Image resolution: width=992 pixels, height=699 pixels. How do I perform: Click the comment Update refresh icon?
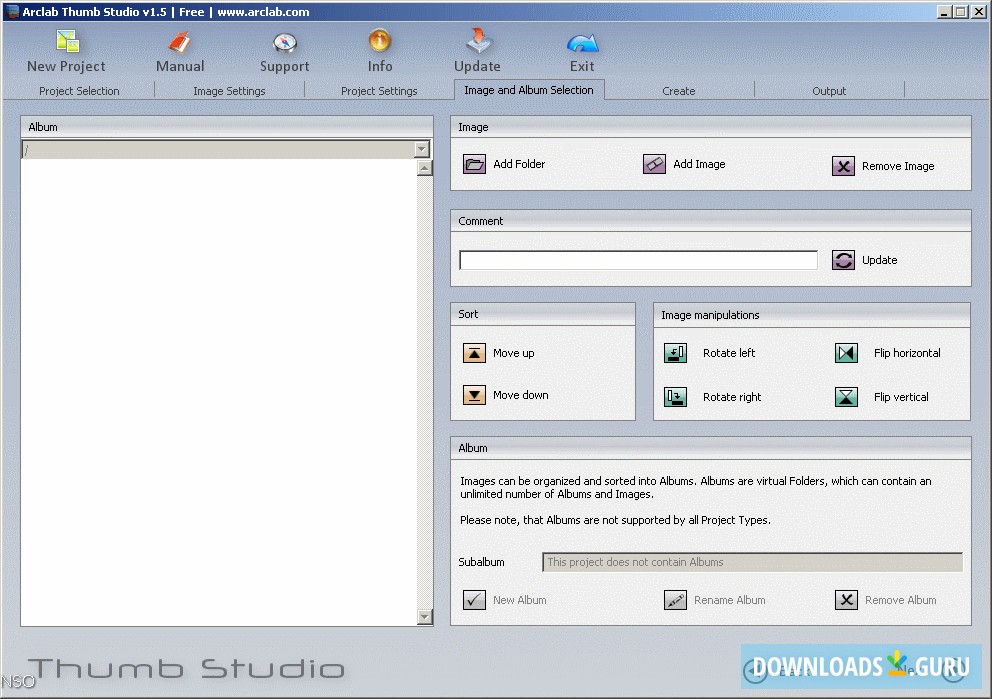(x=843, y=260)
